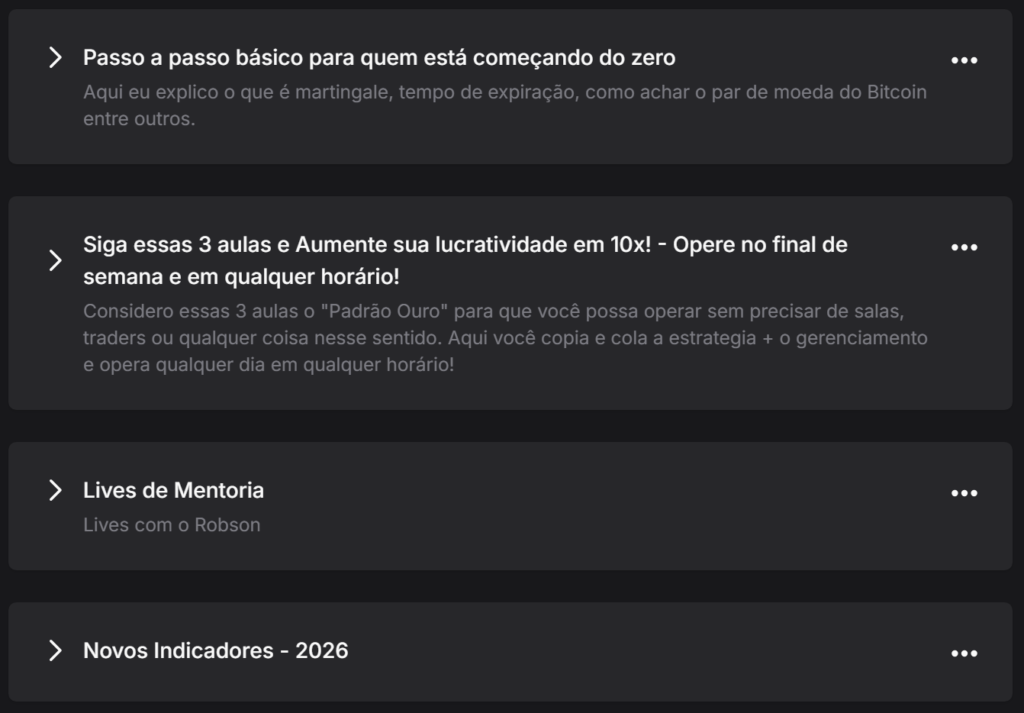Click the 'Lives de Mentoria' title

[173, 490]
